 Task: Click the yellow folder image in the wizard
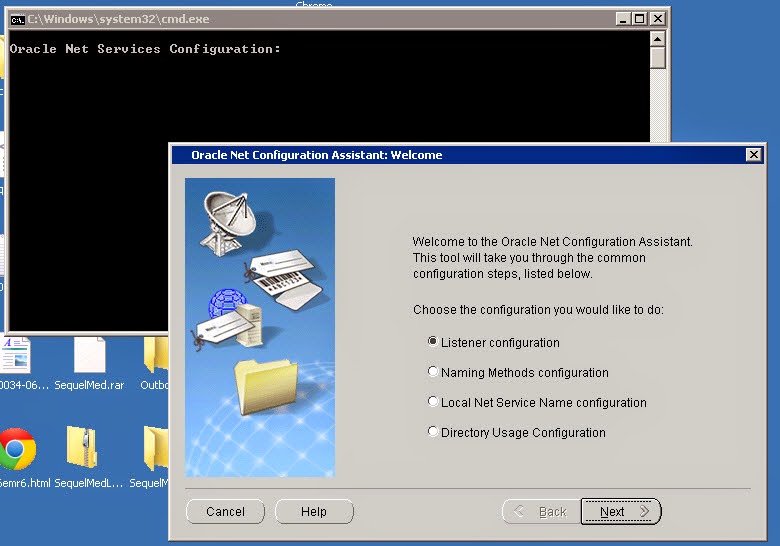click(267, 386)
